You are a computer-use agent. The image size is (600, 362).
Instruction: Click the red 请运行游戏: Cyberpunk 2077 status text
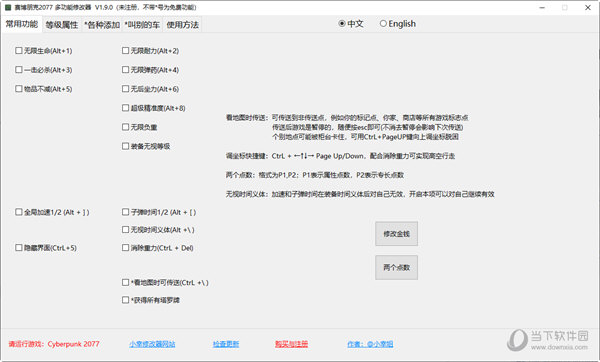pyautogui.click(x=54, y=344)
